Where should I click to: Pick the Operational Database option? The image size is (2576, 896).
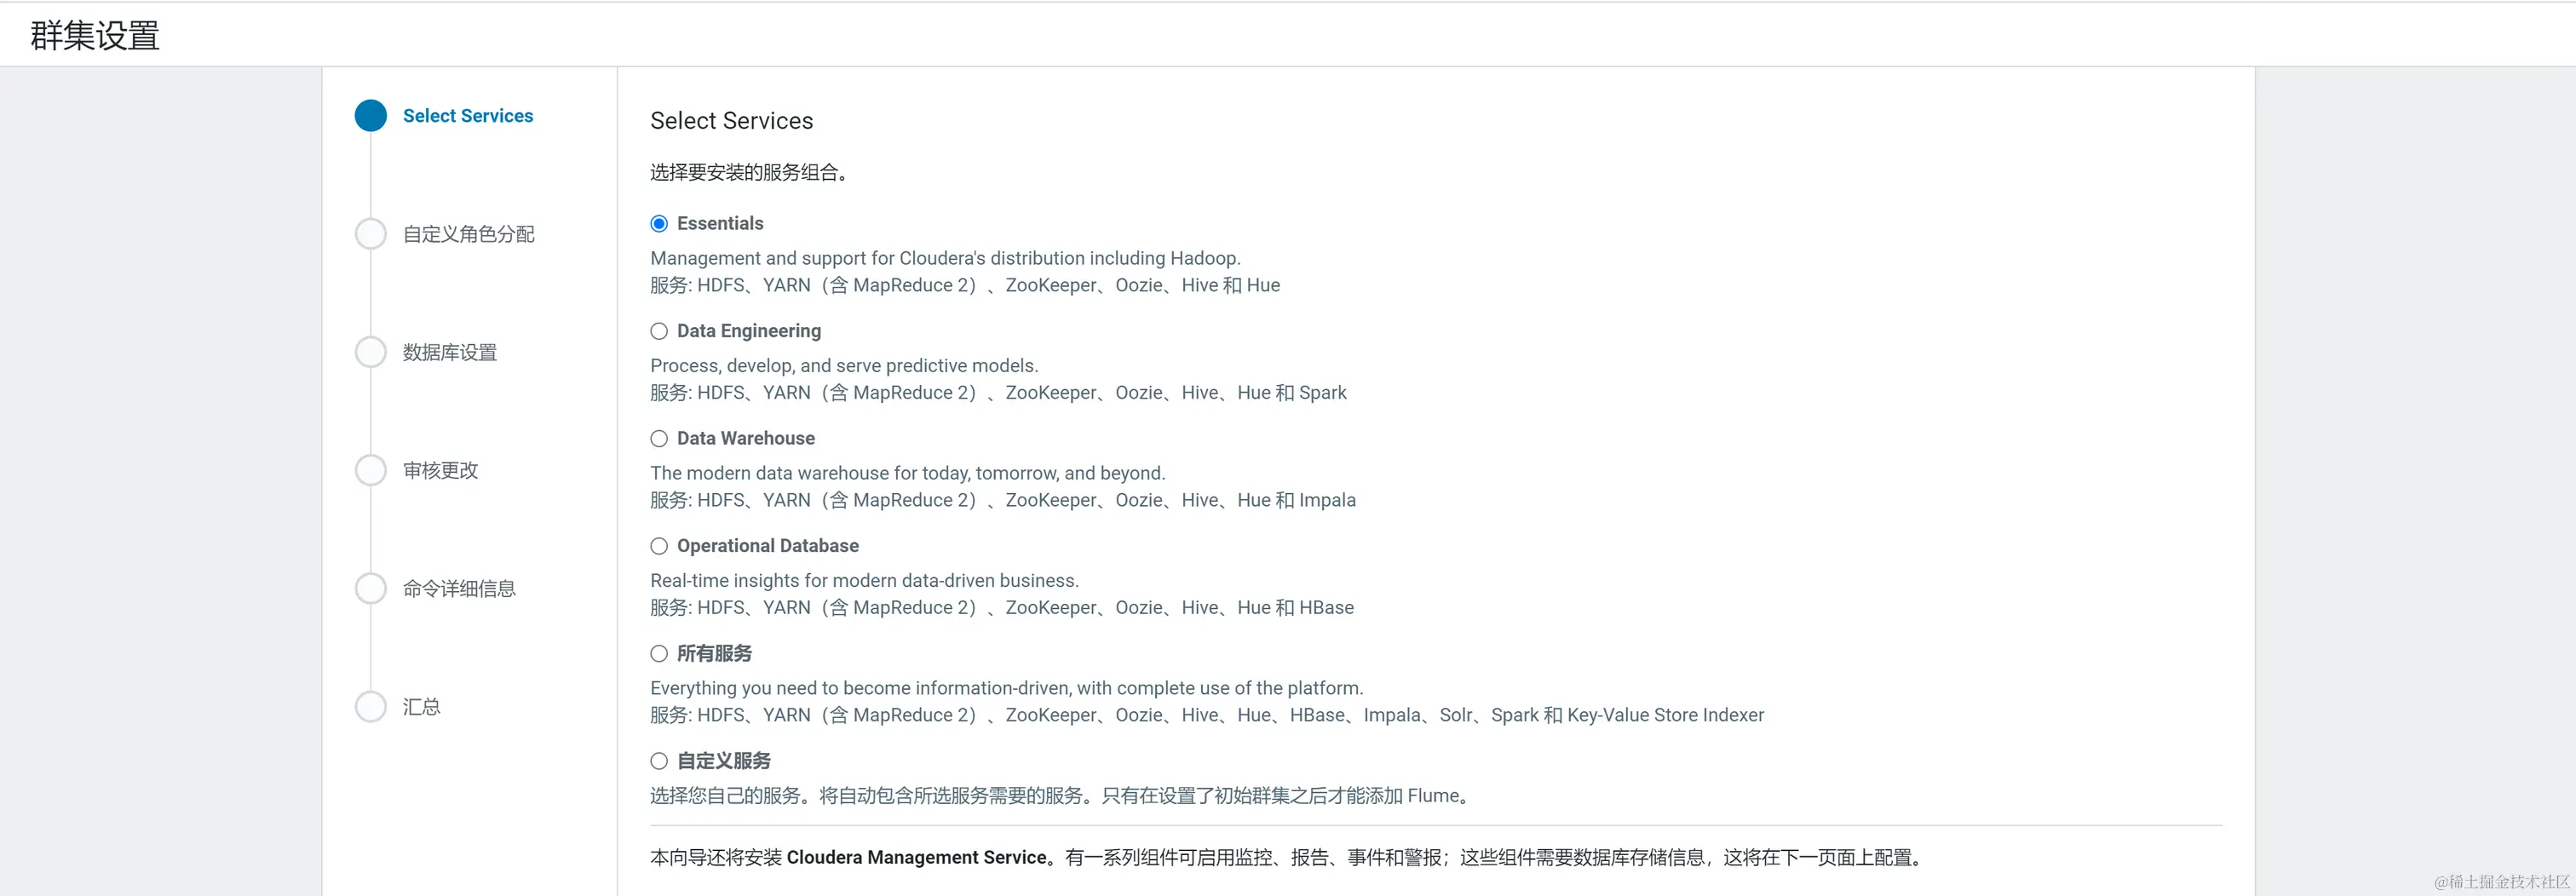659,546
